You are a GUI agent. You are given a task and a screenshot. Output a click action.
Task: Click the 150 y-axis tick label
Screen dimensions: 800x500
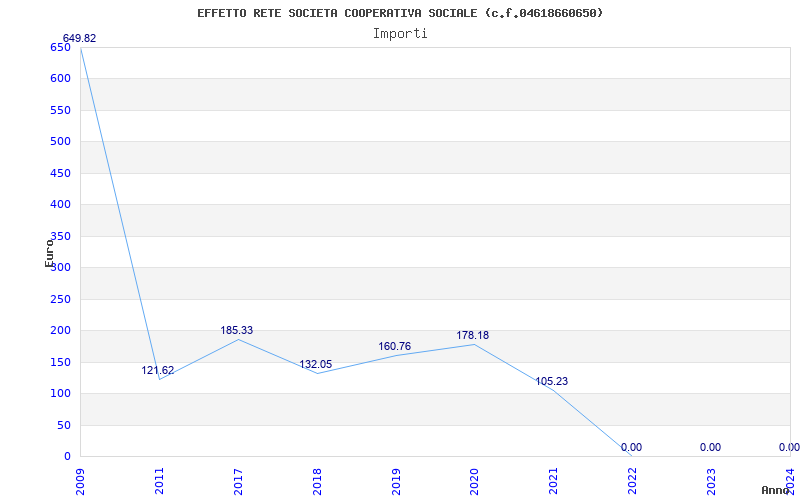(60, 362)
